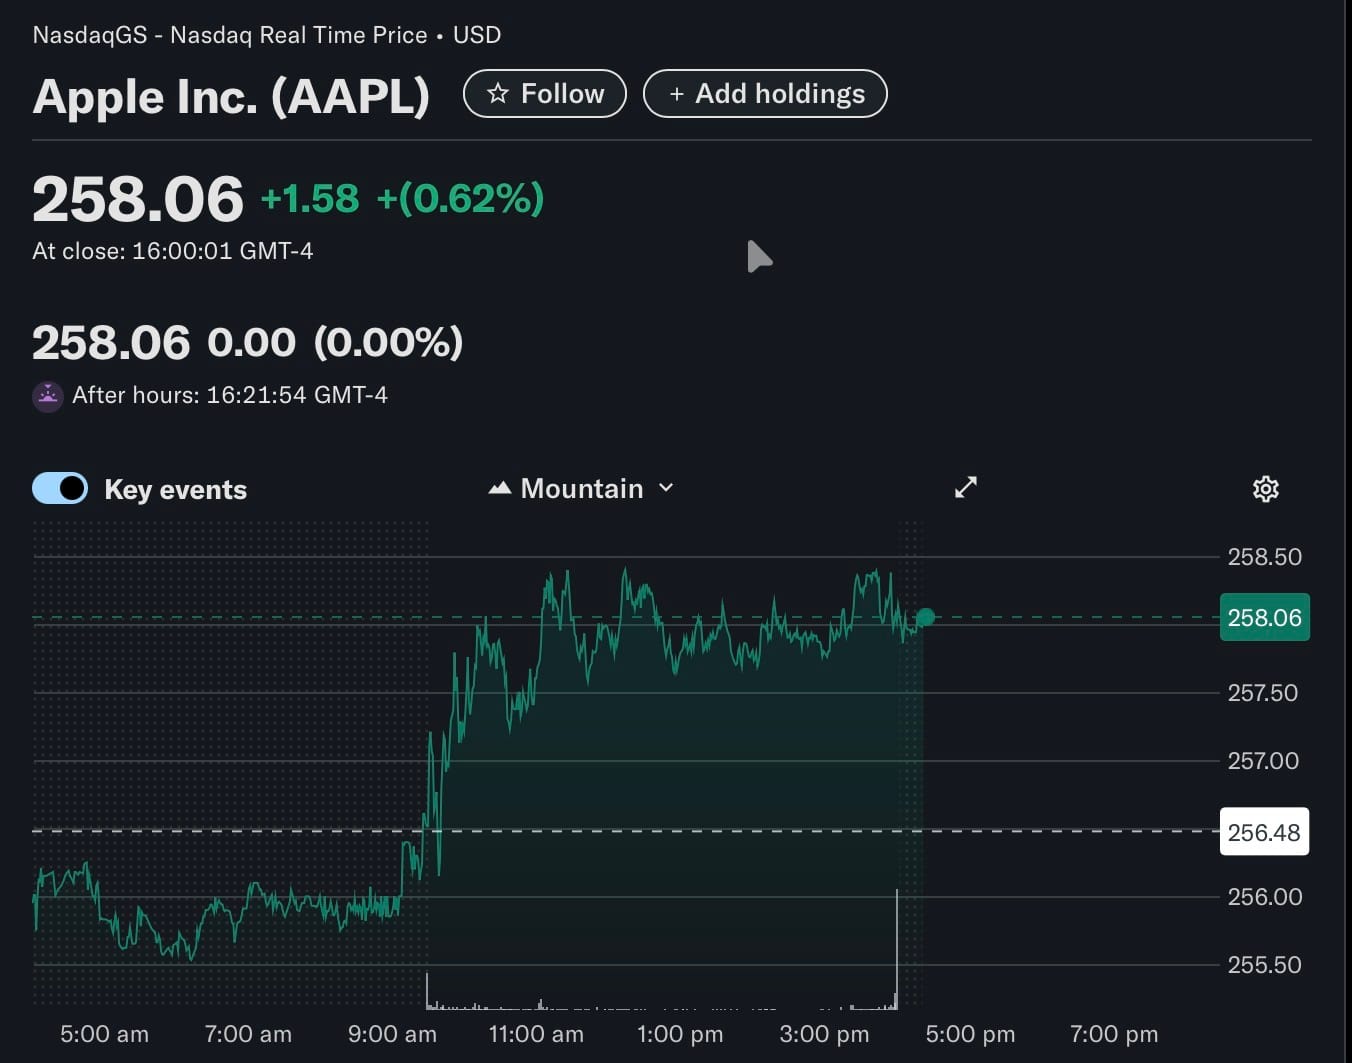Click the plus icon in Add holdings
Viewport: 1352px width, 1063px height.
[677, 94]
